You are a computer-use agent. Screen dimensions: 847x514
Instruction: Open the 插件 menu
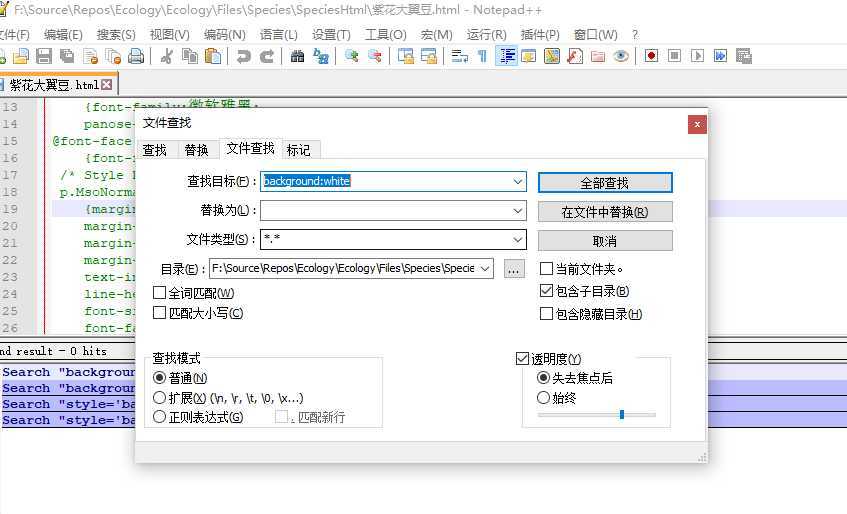pos(540,35)
